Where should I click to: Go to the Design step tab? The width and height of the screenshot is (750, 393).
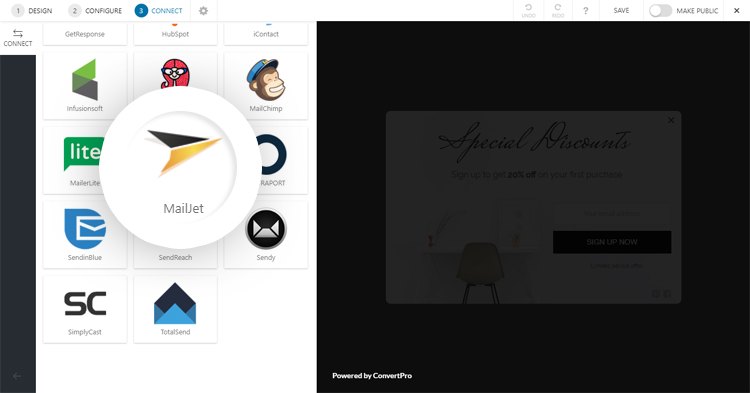32,11
